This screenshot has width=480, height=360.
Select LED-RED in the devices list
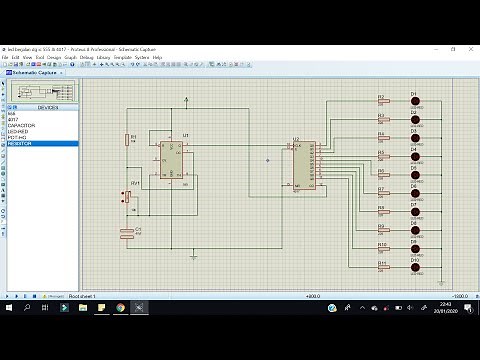pyautogui.click(x=43, y=131)
